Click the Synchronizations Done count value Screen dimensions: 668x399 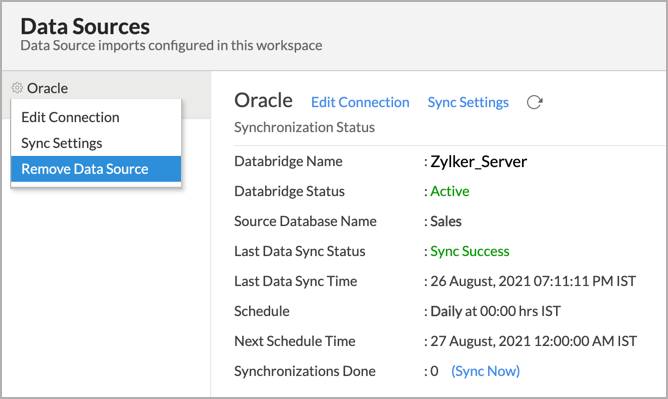pos(434,371)
